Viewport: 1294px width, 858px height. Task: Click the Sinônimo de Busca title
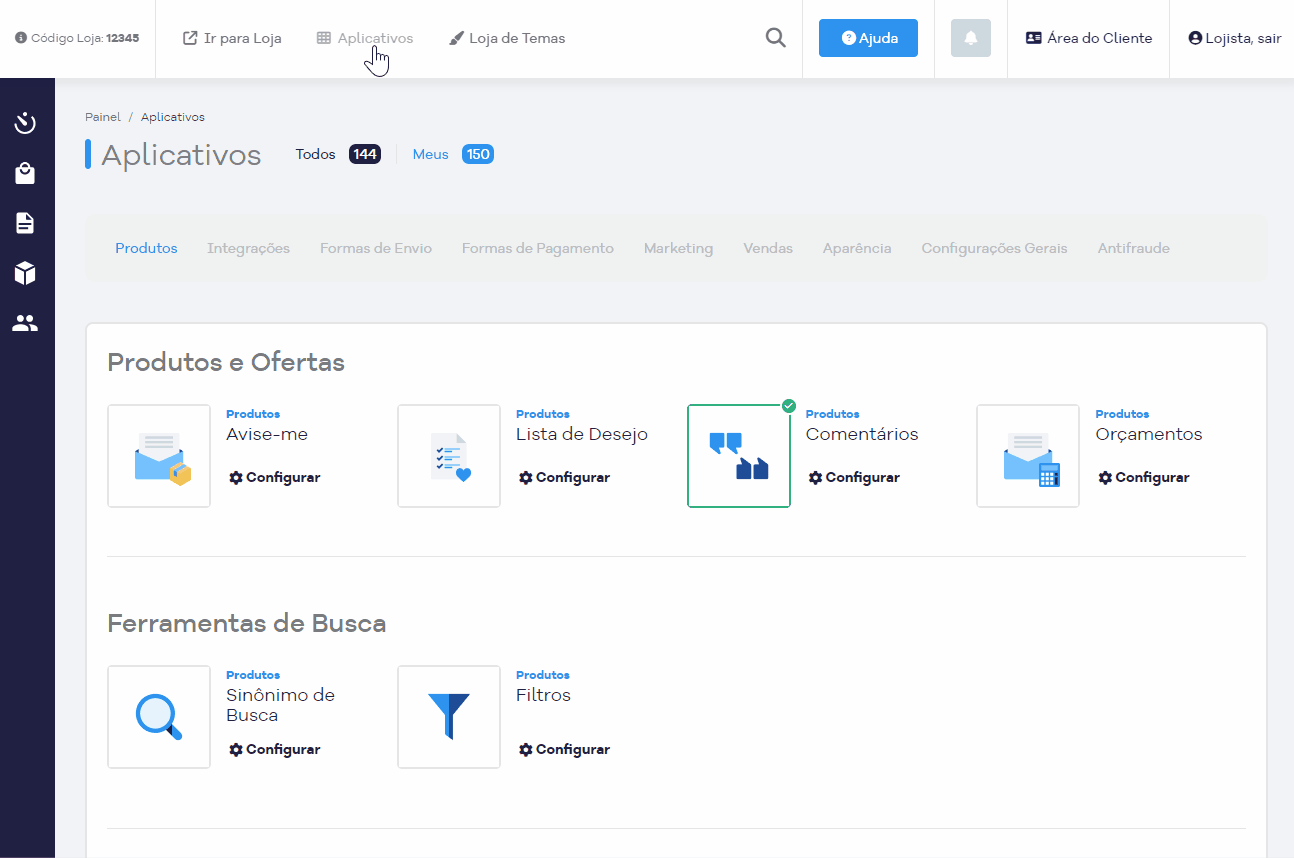[x=281, y=705]
